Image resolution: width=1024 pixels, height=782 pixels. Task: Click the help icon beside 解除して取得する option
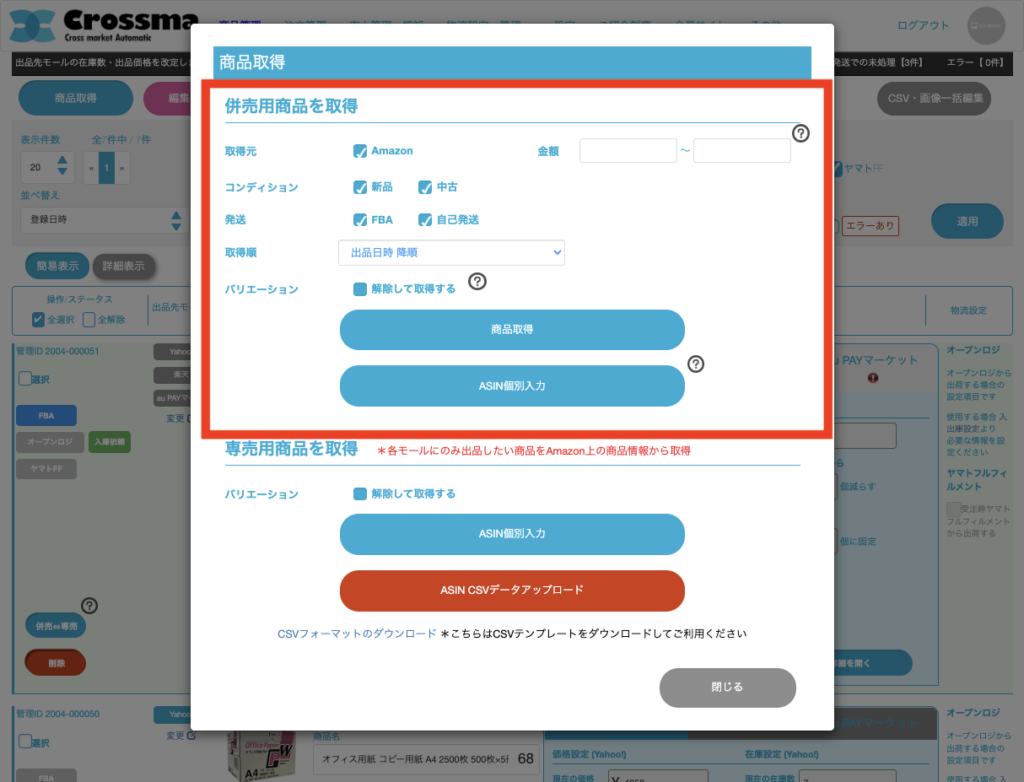point(477,282)
